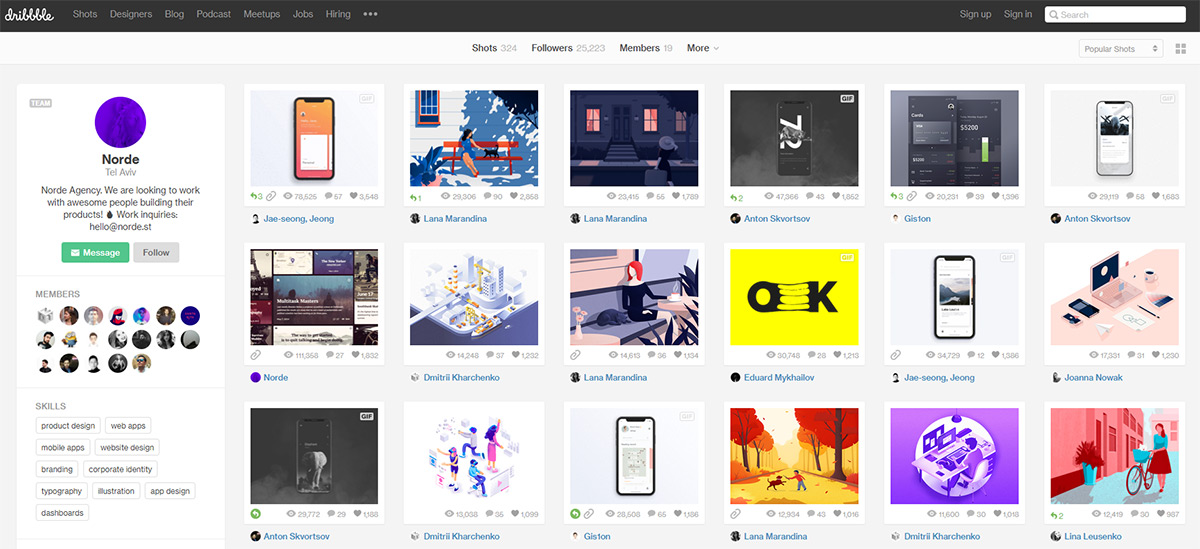The image size is (1200, 549).
Task: Switch to the grid view icon
Action: 1181,49
